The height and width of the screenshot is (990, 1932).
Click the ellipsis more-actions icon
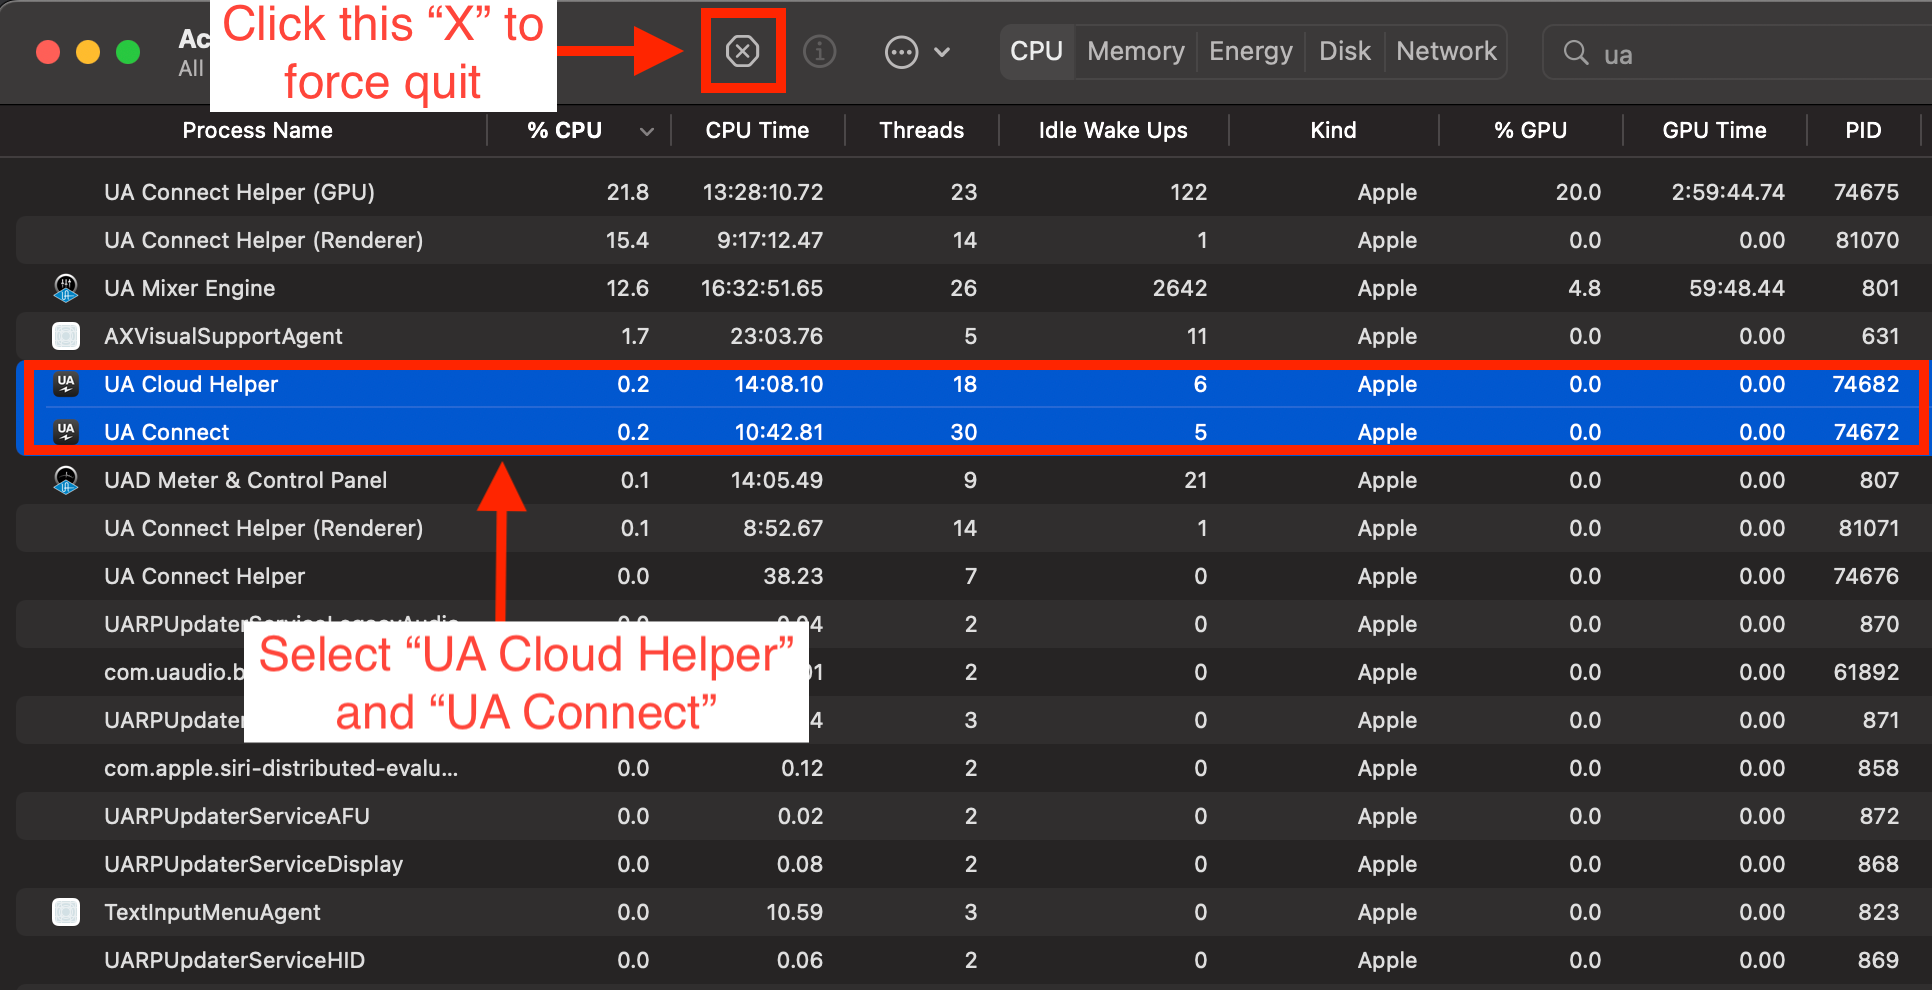tap(901, 52)
